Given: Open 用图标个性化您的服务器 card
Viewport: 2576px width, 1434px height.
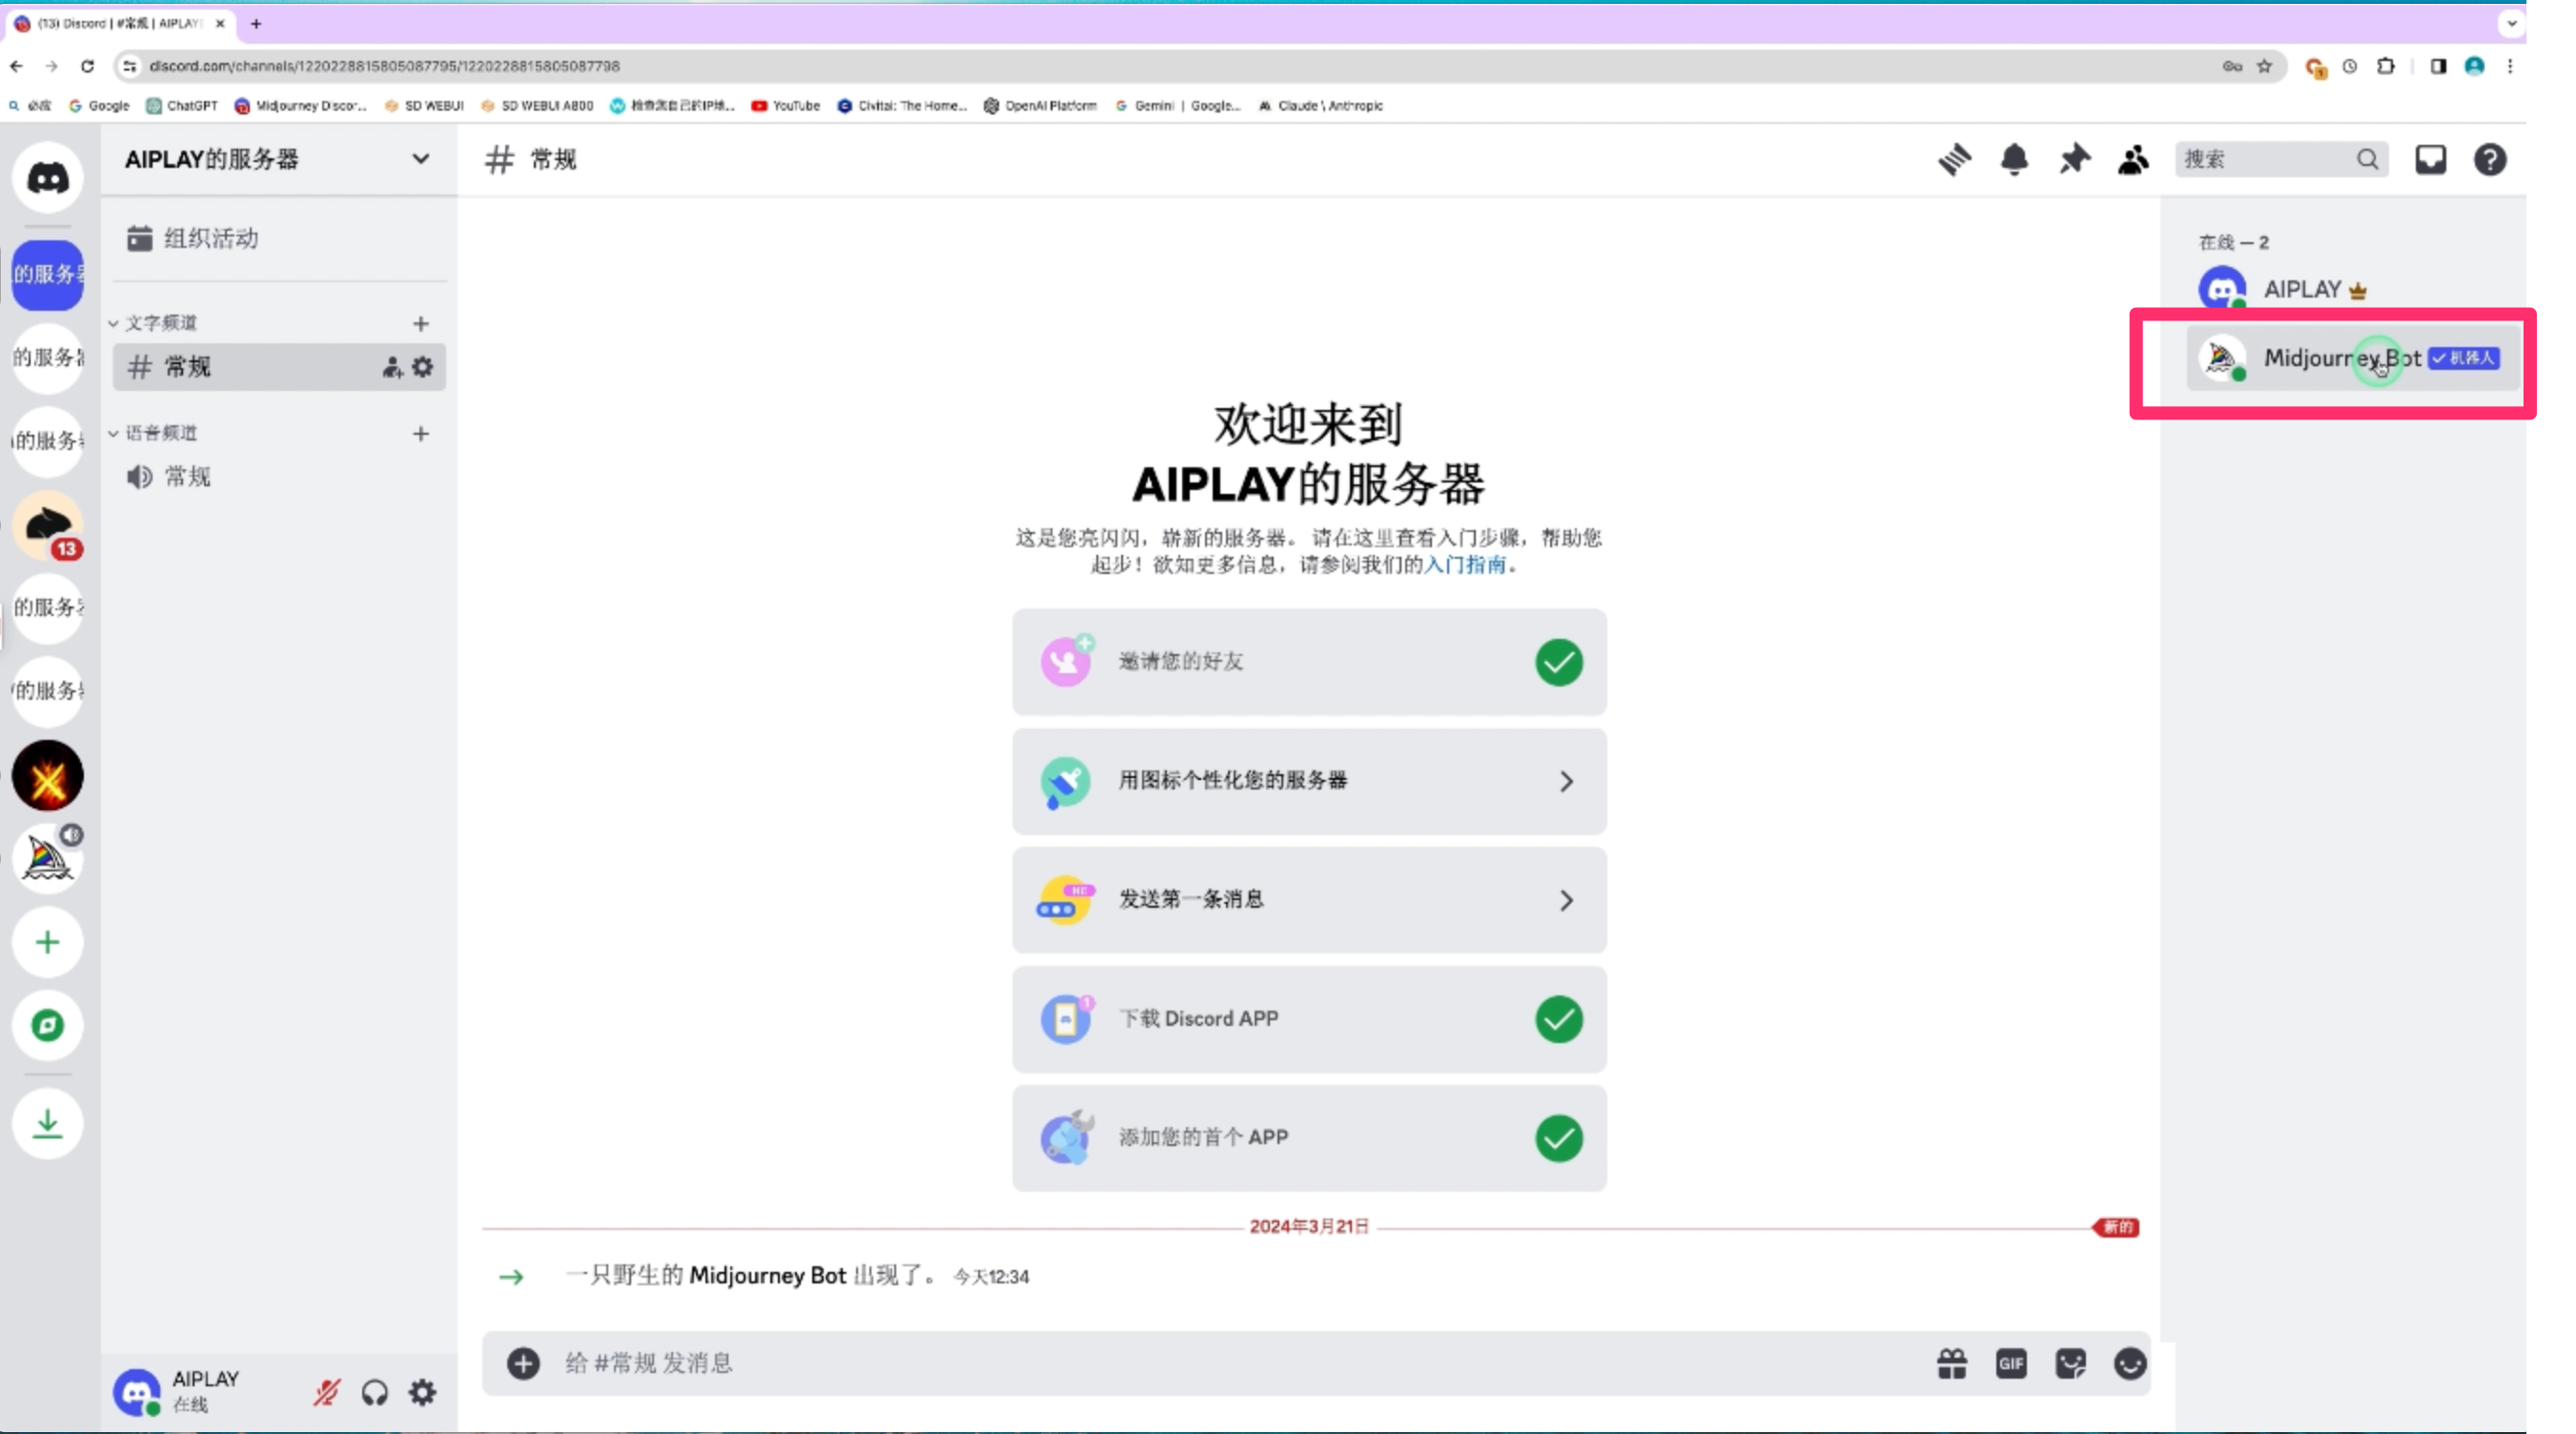Looking at the screenshot, I should (1309, 781).
